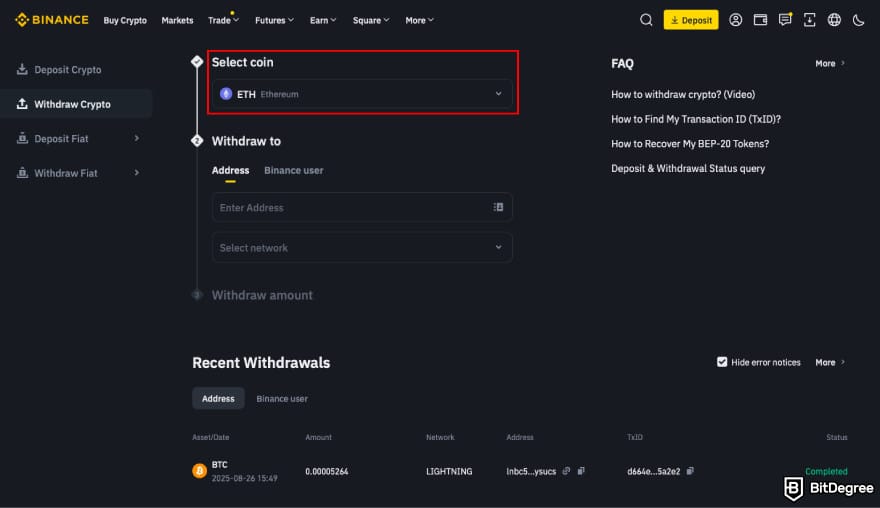The width and height of the screenshot is (880, 508).
Task: Select the Address tab under Withdraw to
Action: (x=230, y=171)
